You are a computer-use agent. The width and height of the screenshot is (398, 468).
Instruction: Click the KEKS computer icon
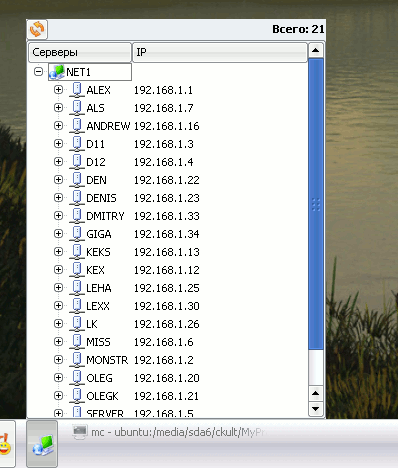tap(77, 252)
